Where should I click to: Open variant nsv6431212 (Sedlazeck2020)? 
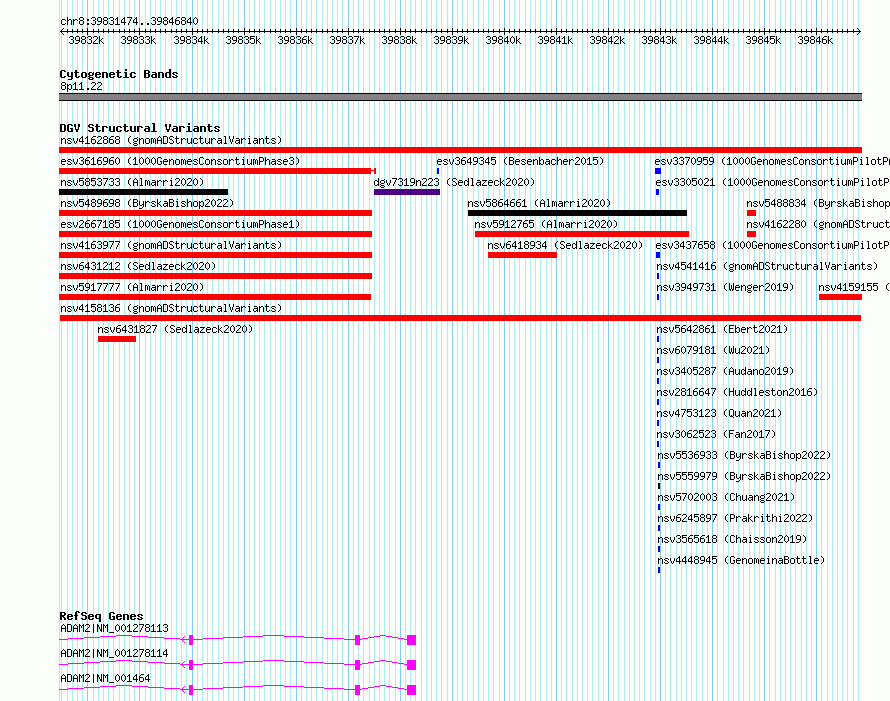(x=138, y=266)
